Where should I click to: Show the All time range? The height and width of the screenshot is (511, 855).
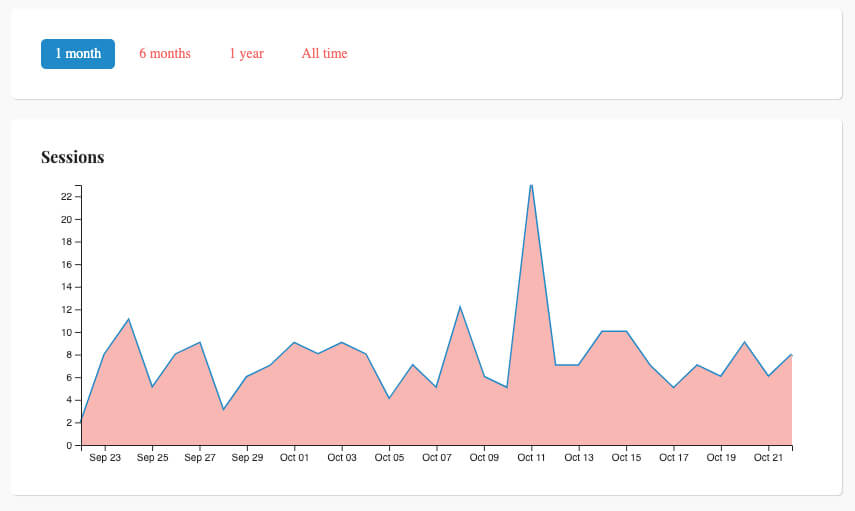pyautogui.click(x=324, y=54)
